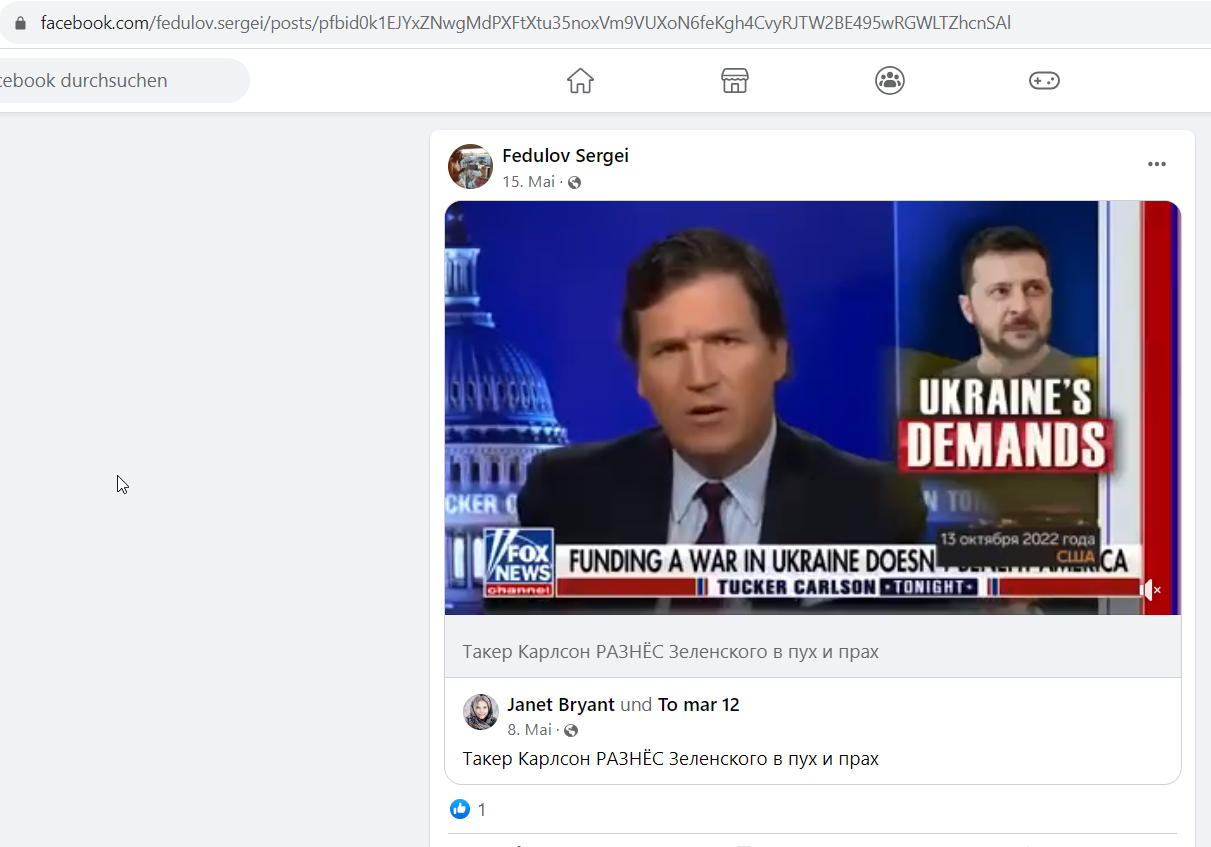Open the Janet Bryant profile link
This screenshot has width=1211, height=847.
[x=561, y=705]
